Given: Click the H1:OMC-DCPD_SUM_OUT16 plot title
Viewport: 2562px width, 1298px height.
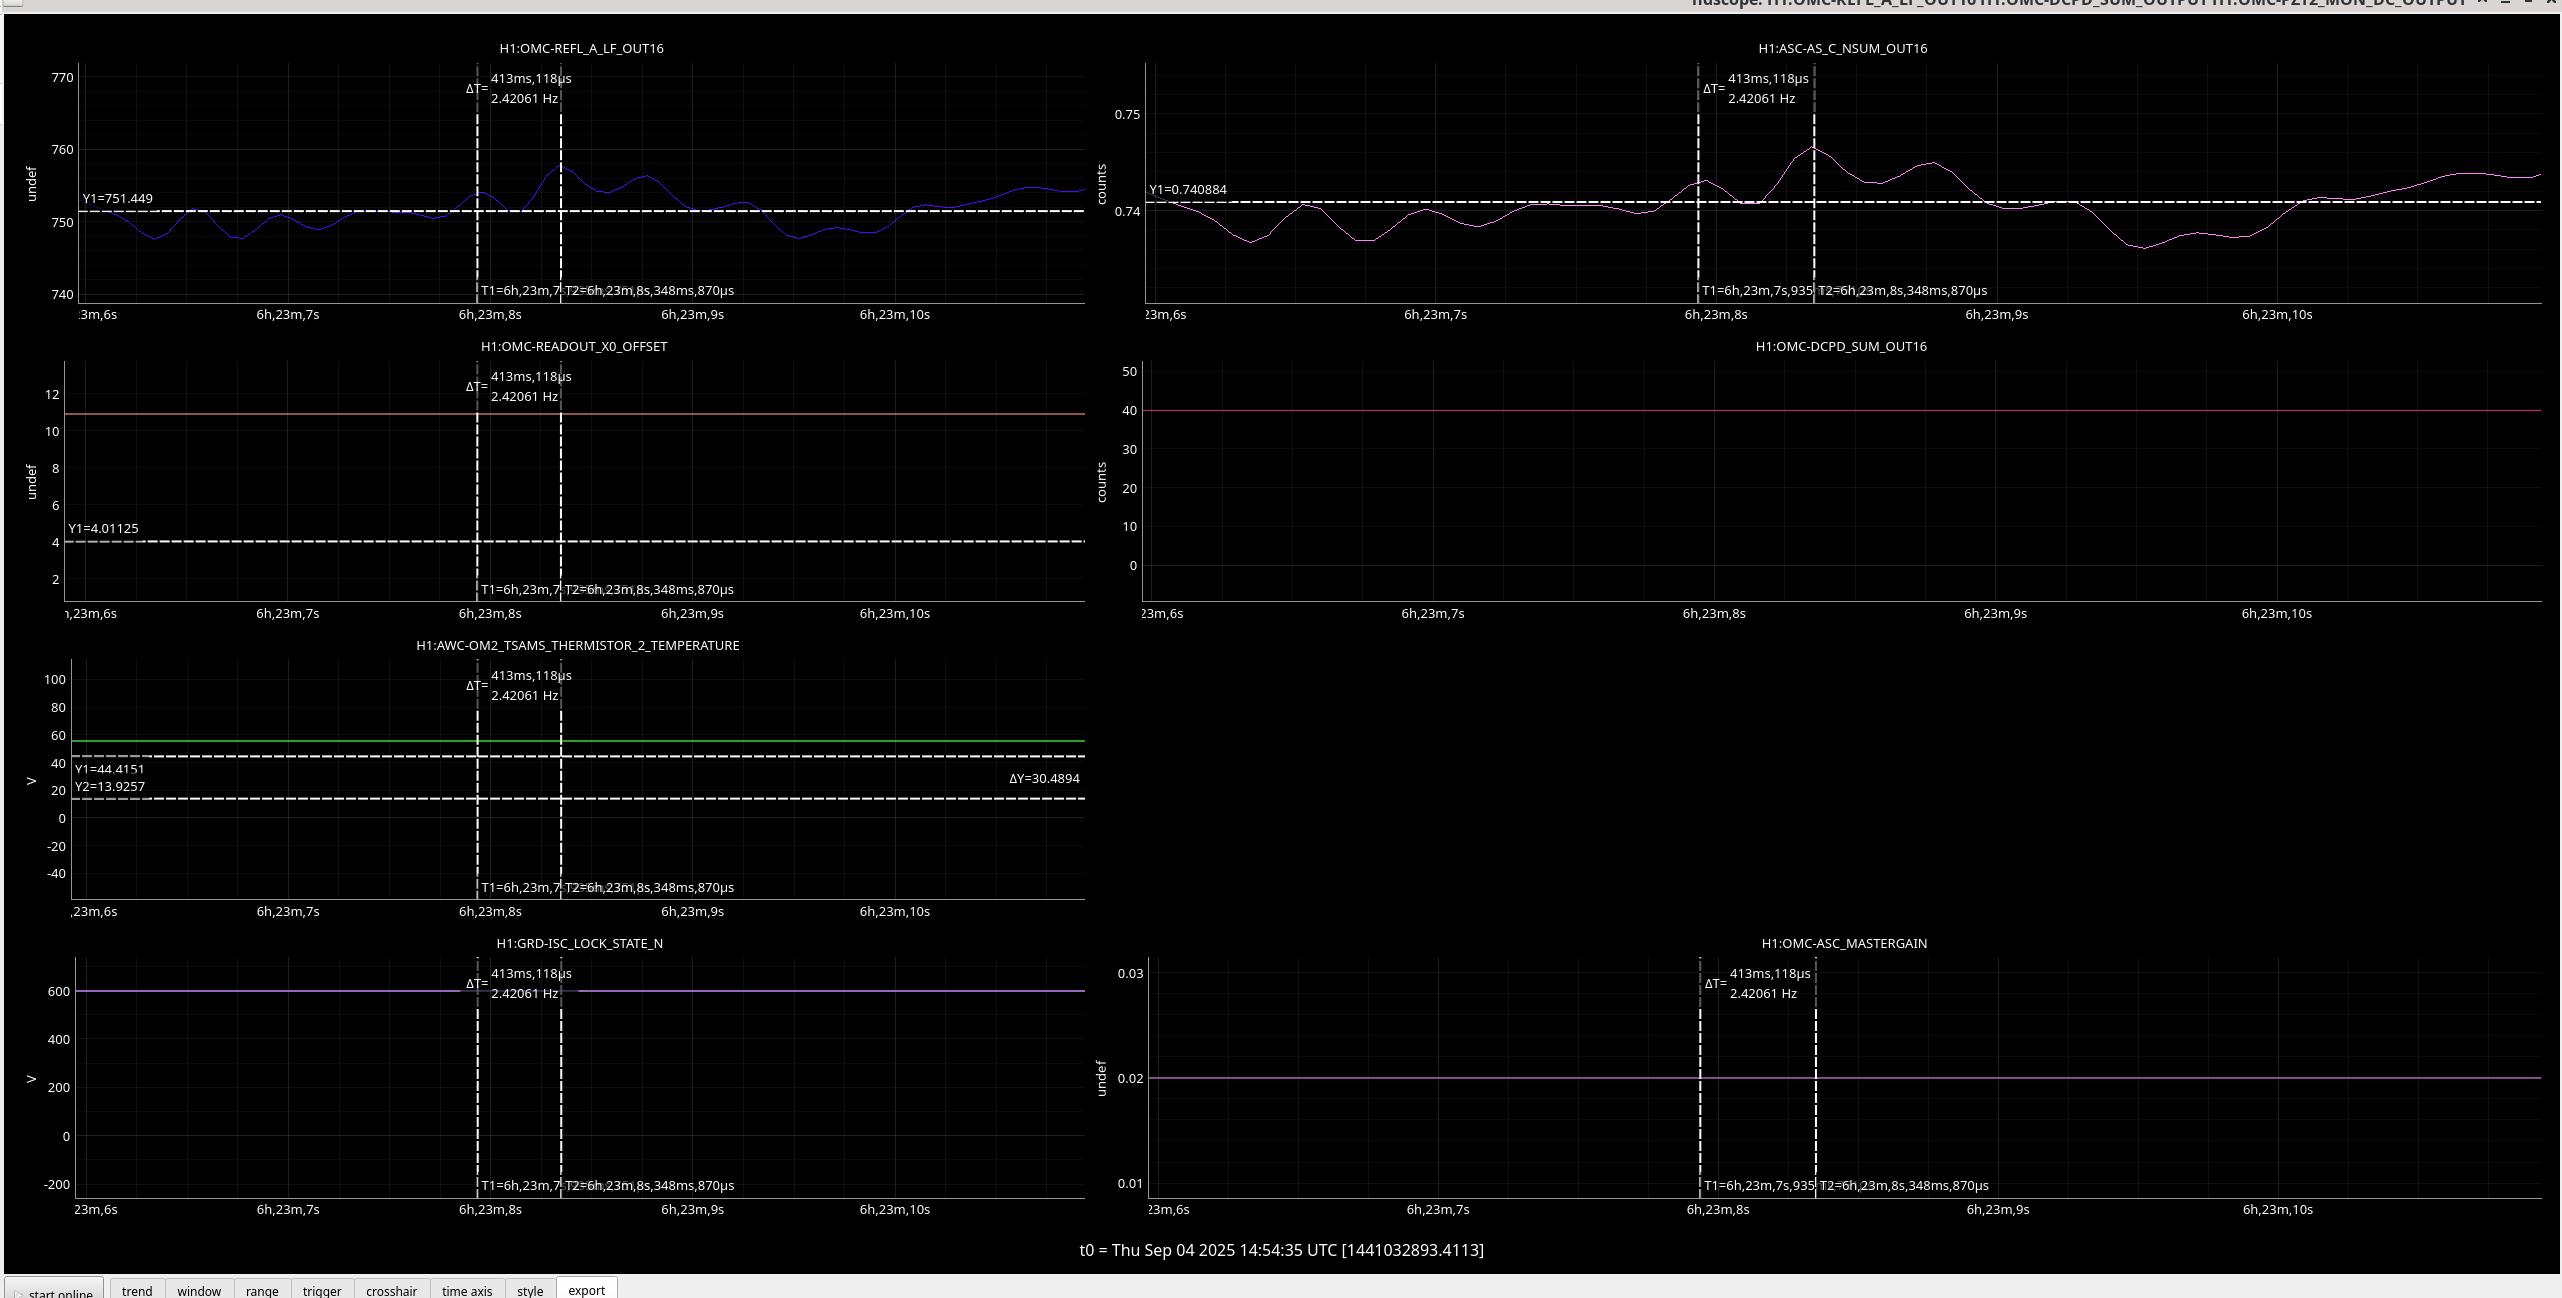Looking at the screenshot, I should 1840,346.
